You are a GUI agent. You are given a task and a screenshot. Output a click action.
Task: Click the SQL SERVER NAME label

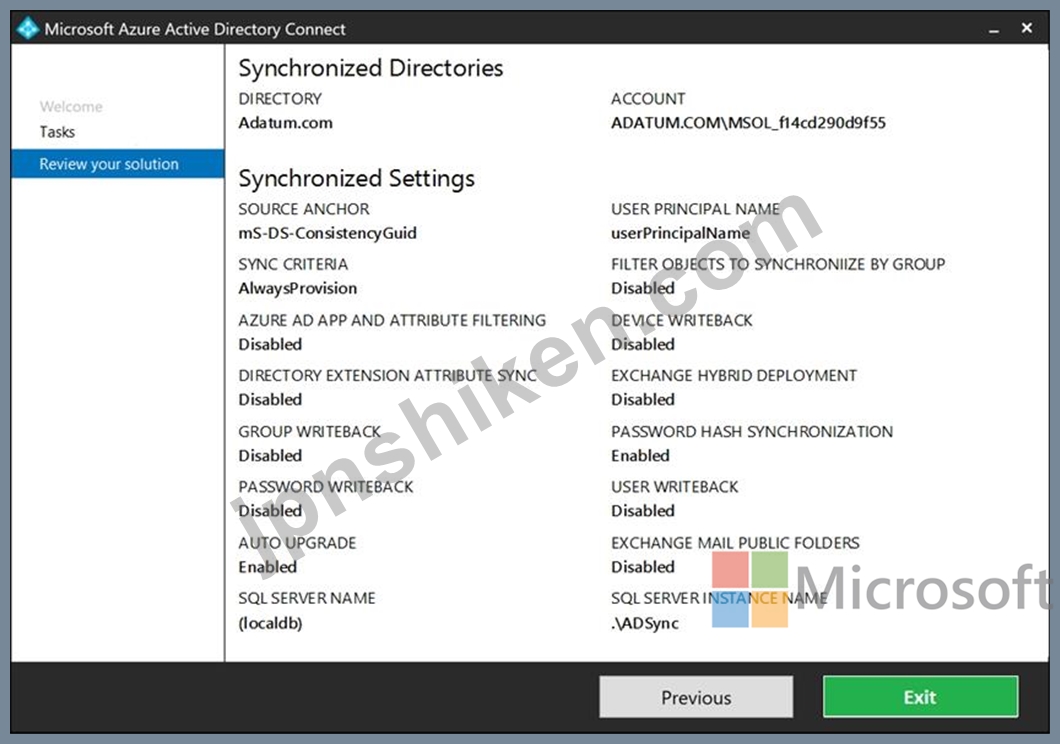tap(306, 599)
